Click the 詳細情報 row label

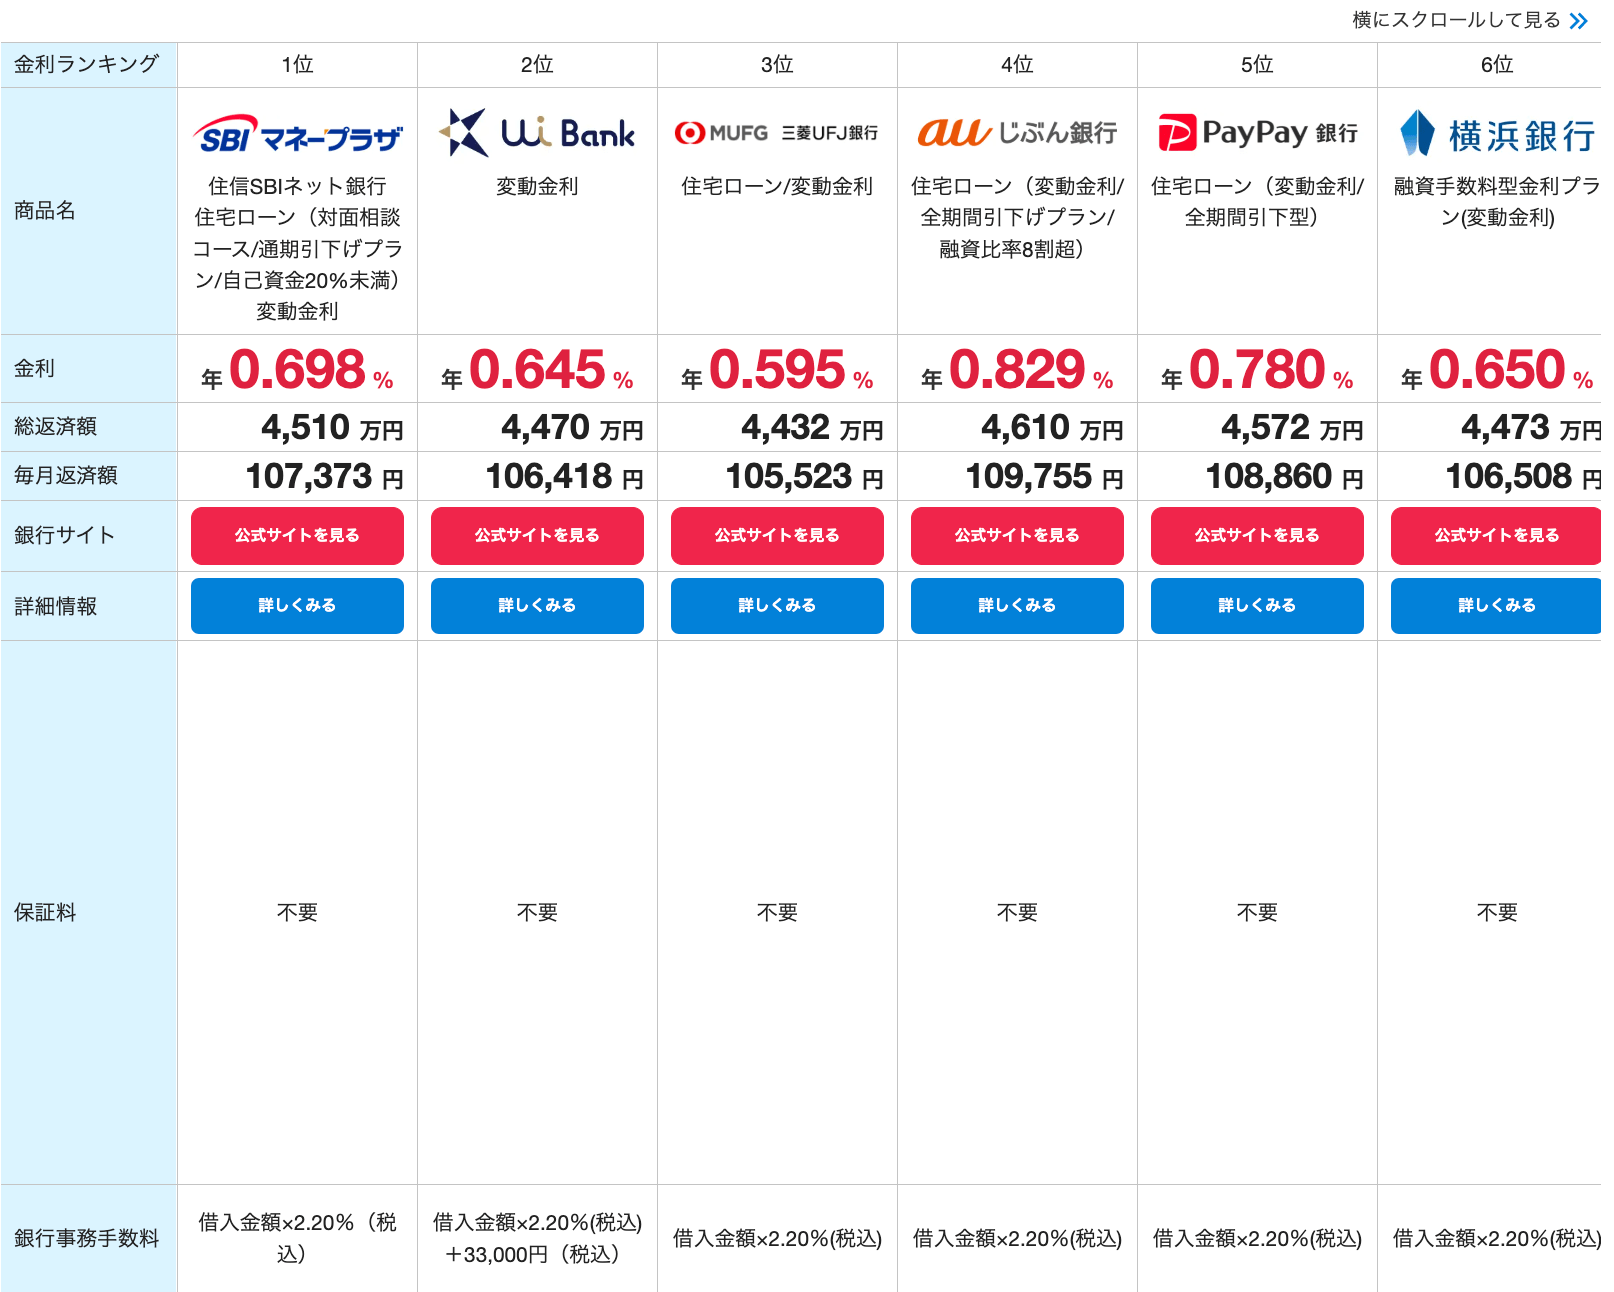(x=55, y=607)
